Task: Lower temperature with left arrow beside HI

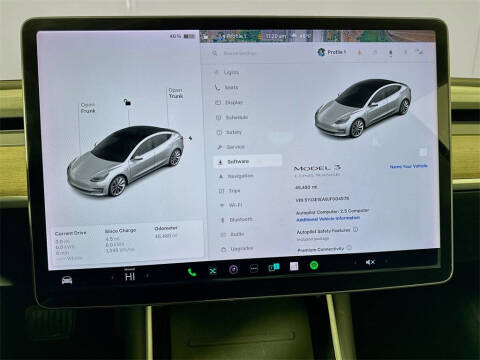Action: pos(113,277)
